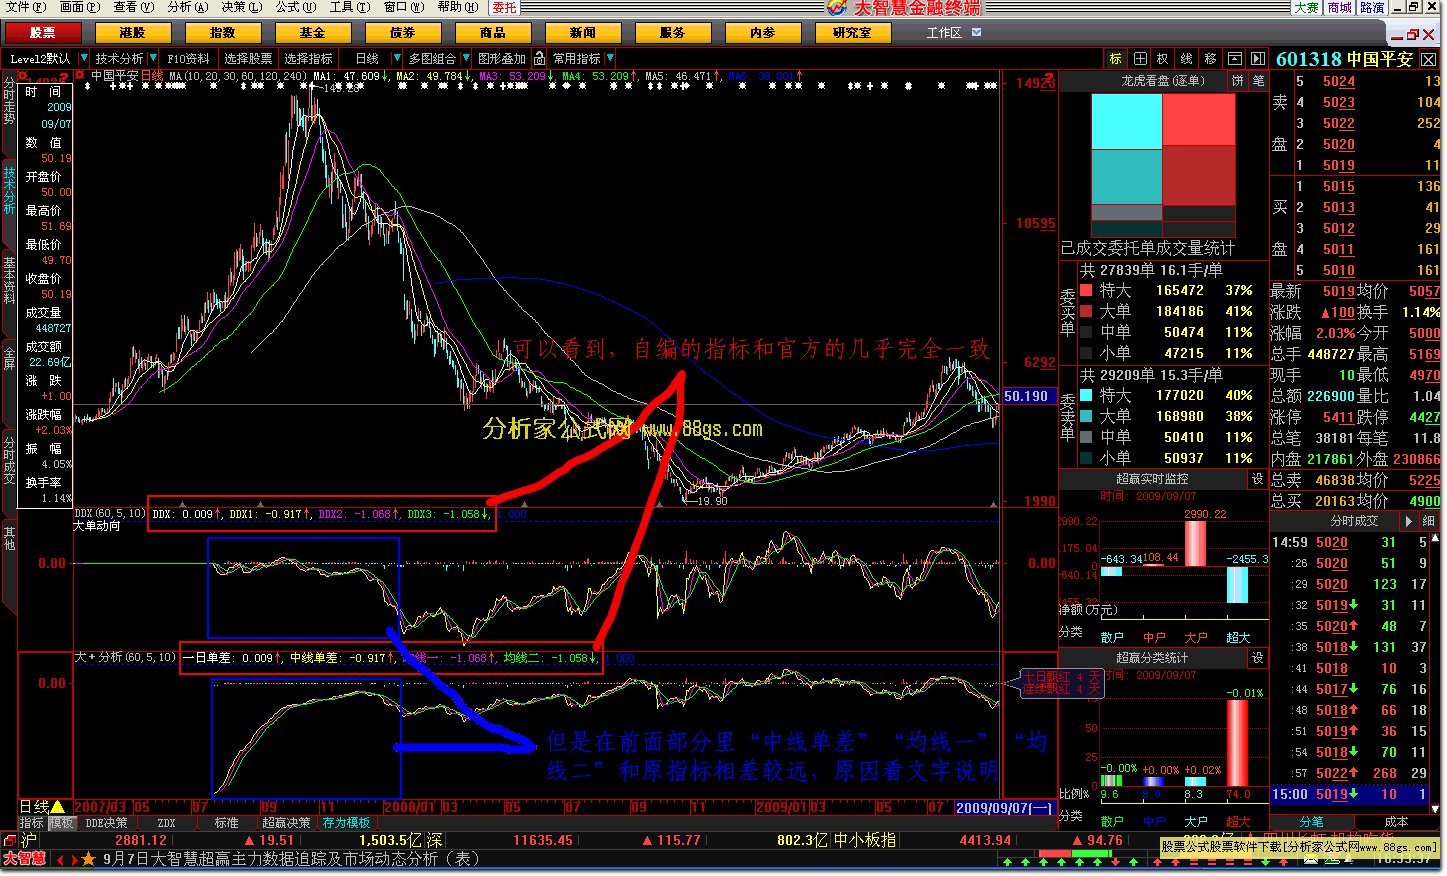Click the 委托 trading button

click(x=505, y=8)
